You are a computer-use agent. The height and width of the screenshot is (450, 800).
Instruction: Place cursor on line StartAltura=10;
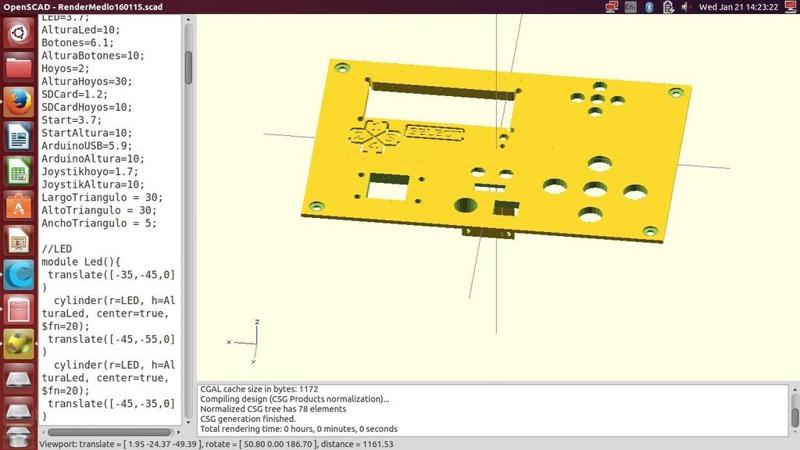[87, 133]
